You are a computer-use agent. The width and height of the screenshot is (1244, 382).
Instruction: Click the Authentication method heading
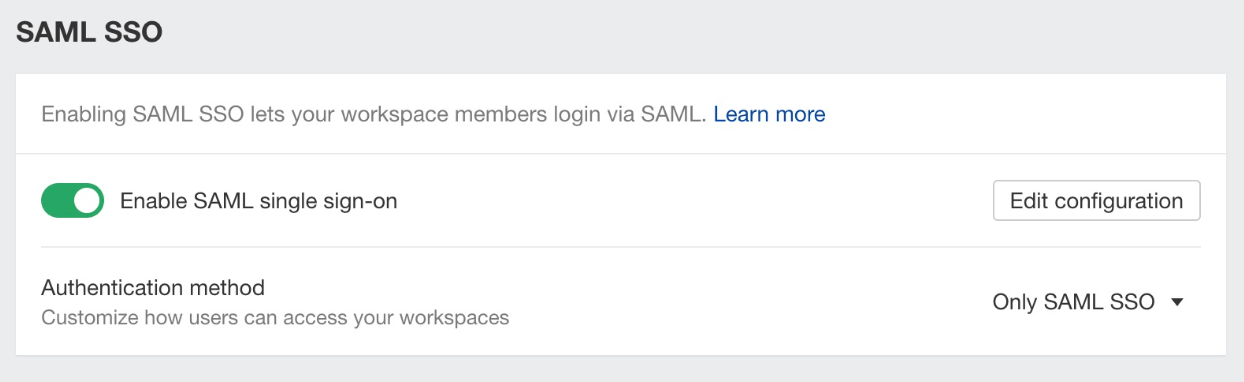153,288
